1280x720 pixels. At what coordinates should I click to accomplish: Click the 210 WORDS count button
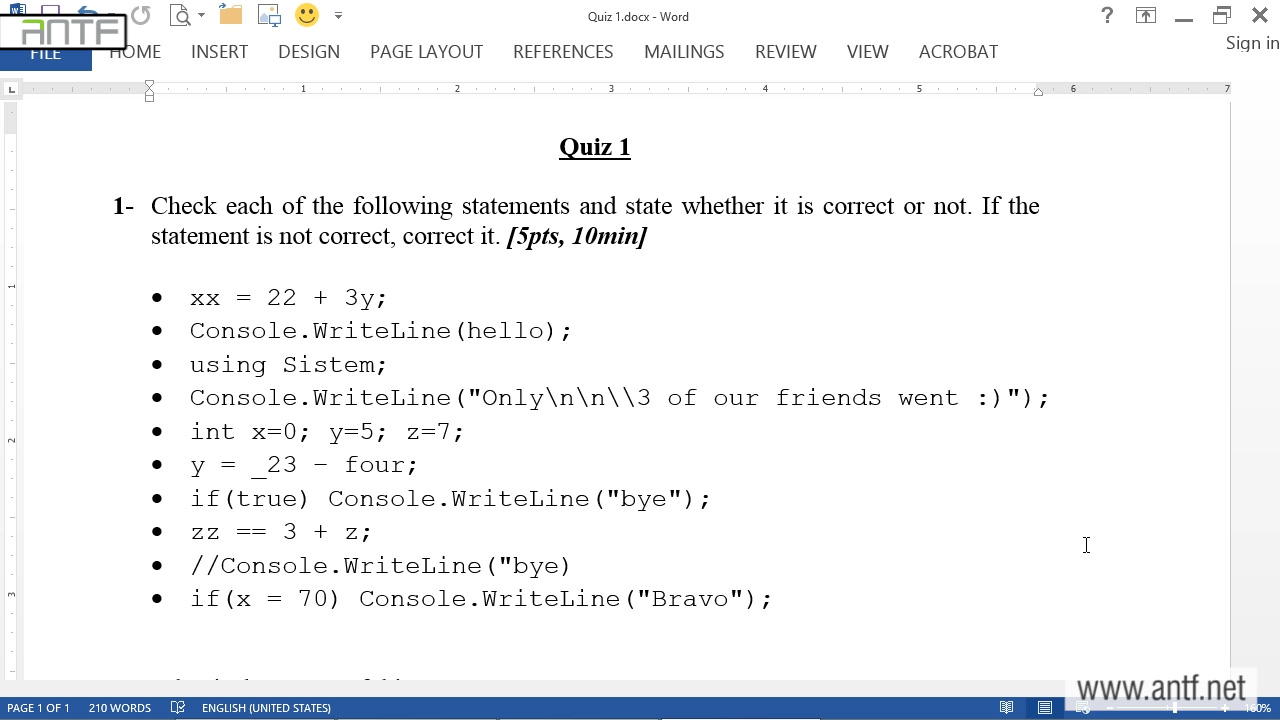pos(119,708)
